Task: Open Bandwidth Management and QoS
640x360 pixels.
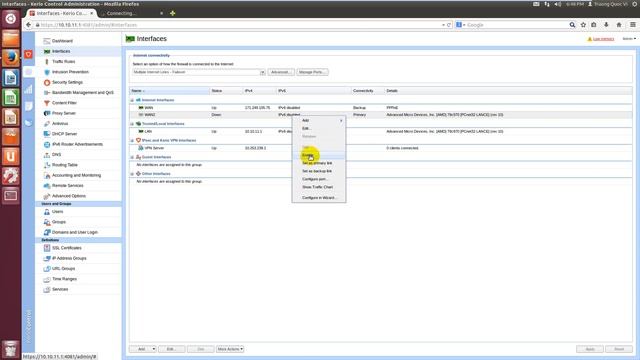Action: coord(82,93)
